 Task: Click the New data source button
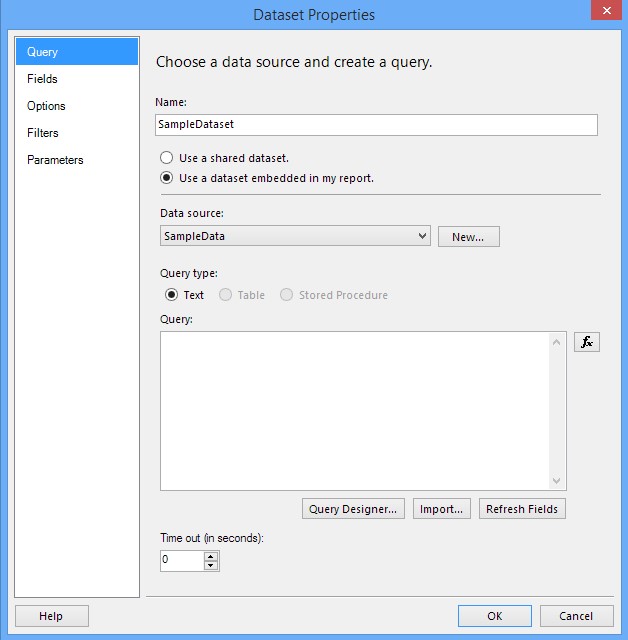pyautogui.click(x=468, y=237)
